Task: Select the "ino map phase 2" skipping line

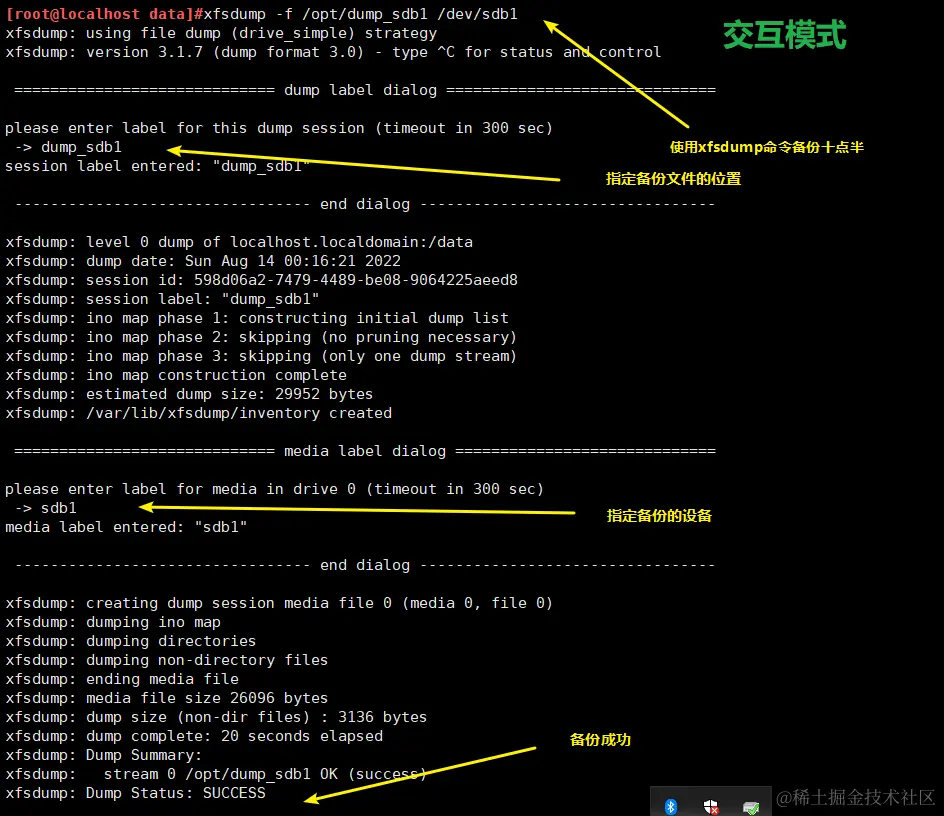Action: tap(261, 337)
